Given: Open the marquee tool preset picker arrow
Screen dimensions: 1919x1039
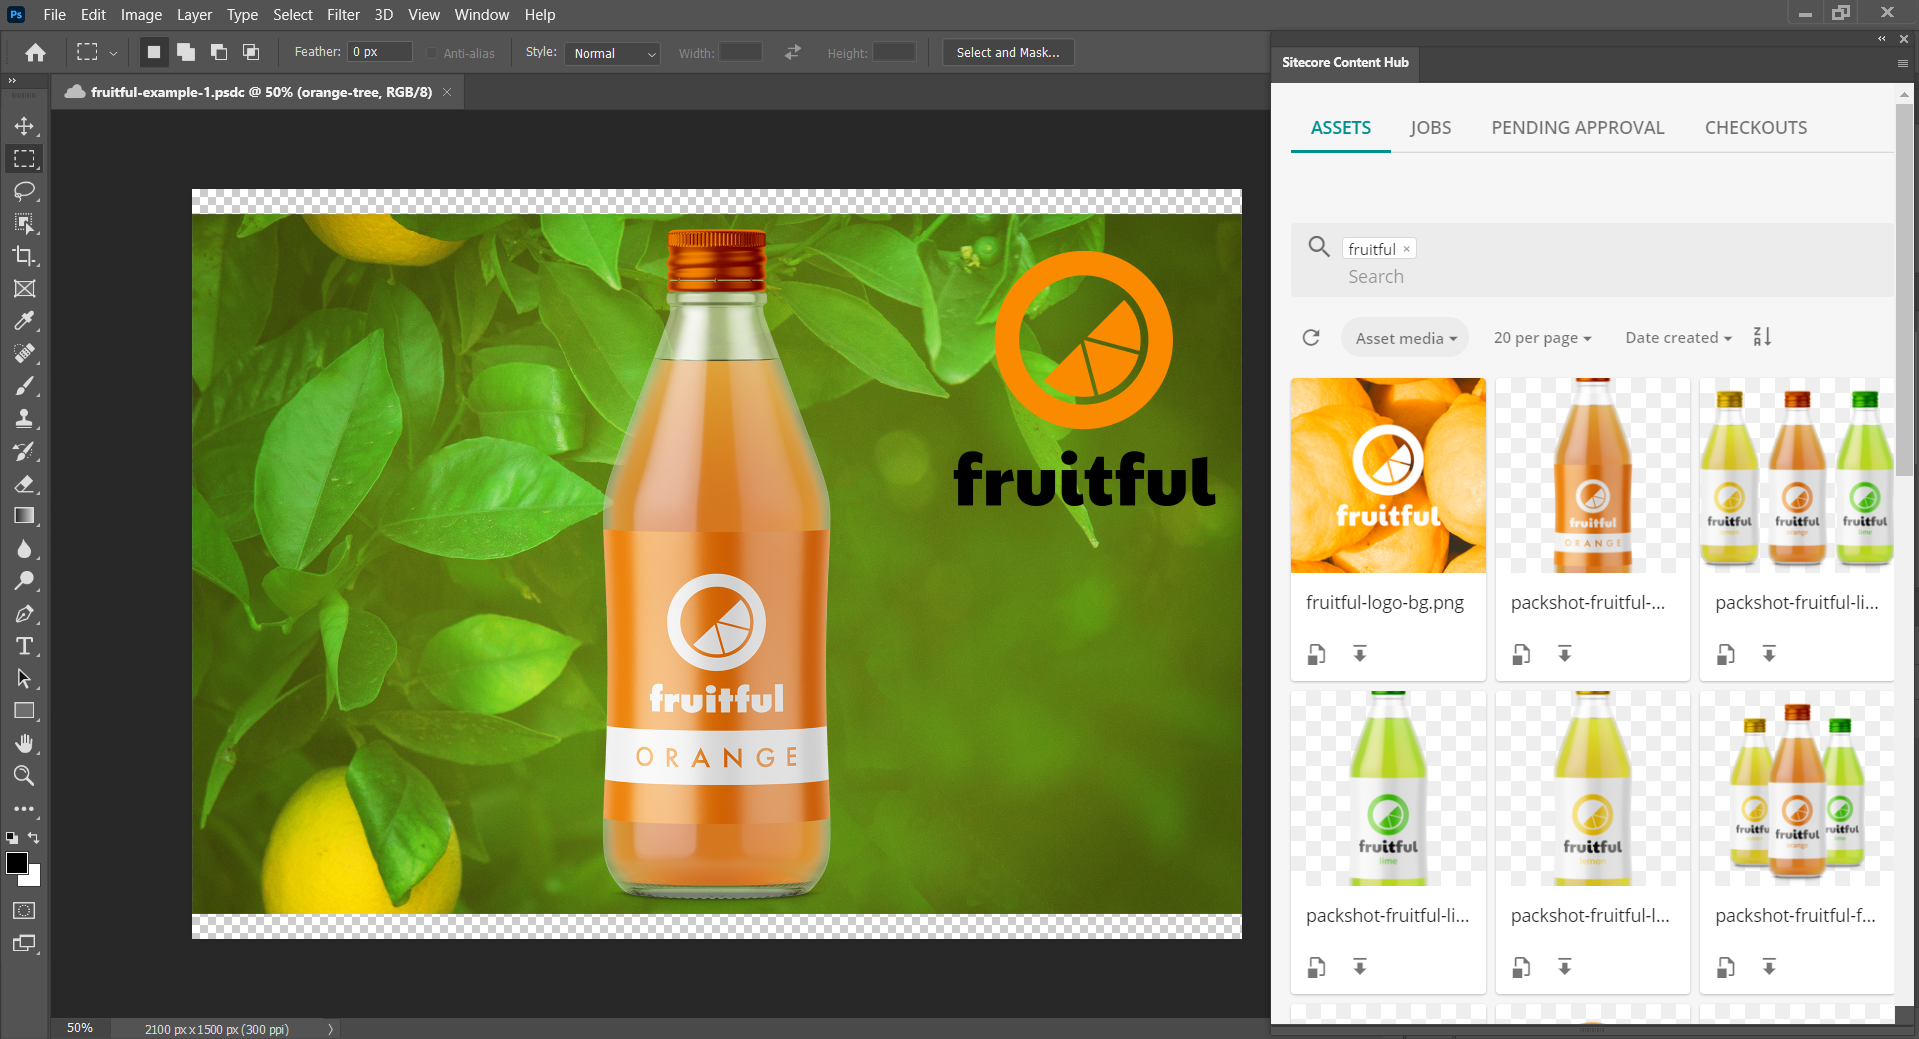Looking at the screenshot, I should (113, 53).
